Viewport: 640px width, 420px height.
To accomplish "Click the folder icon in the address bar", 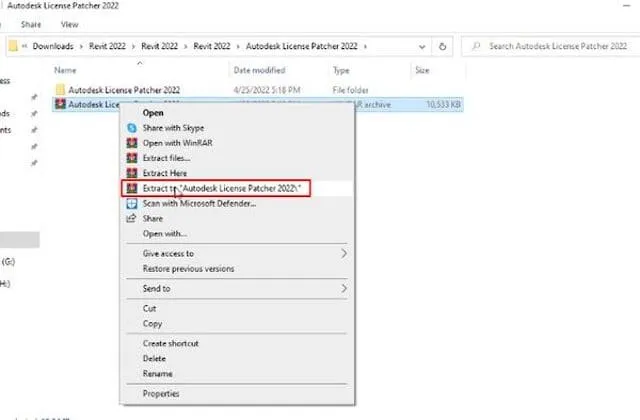I will pos(13,46).
